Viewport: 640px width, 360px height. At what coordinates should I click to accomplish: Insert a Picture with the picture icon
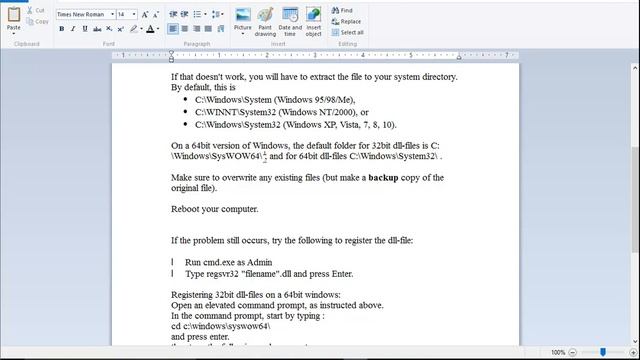[243, 15]
